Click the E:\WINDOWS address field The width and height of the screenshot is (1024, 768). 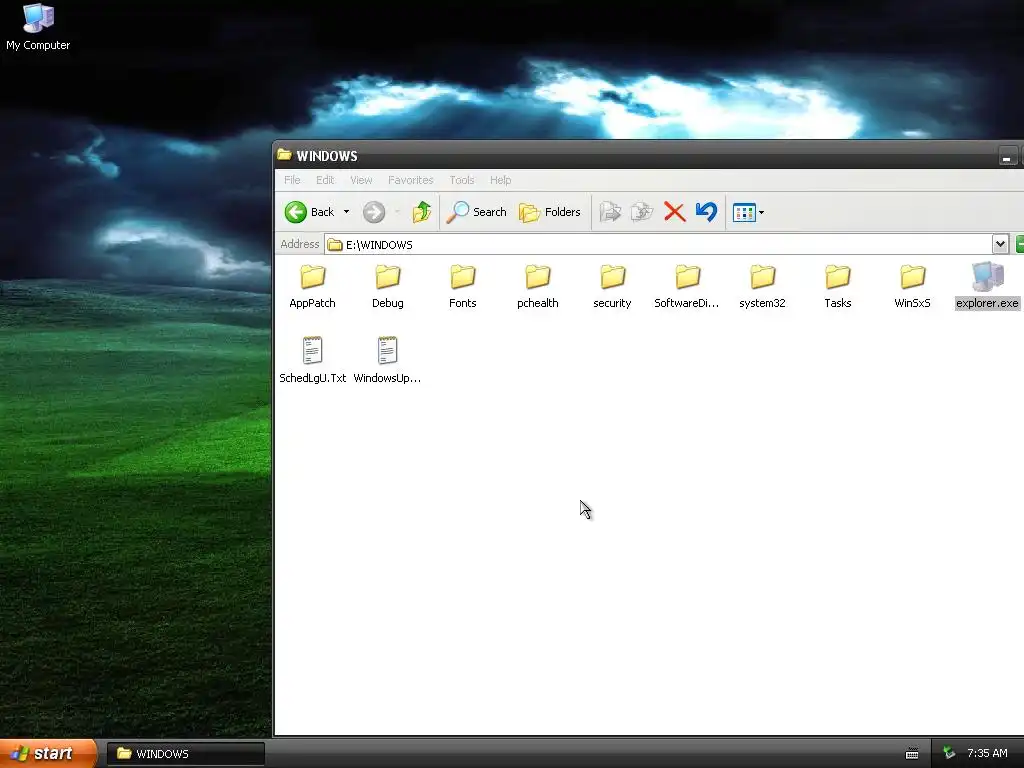coord(658,245)
